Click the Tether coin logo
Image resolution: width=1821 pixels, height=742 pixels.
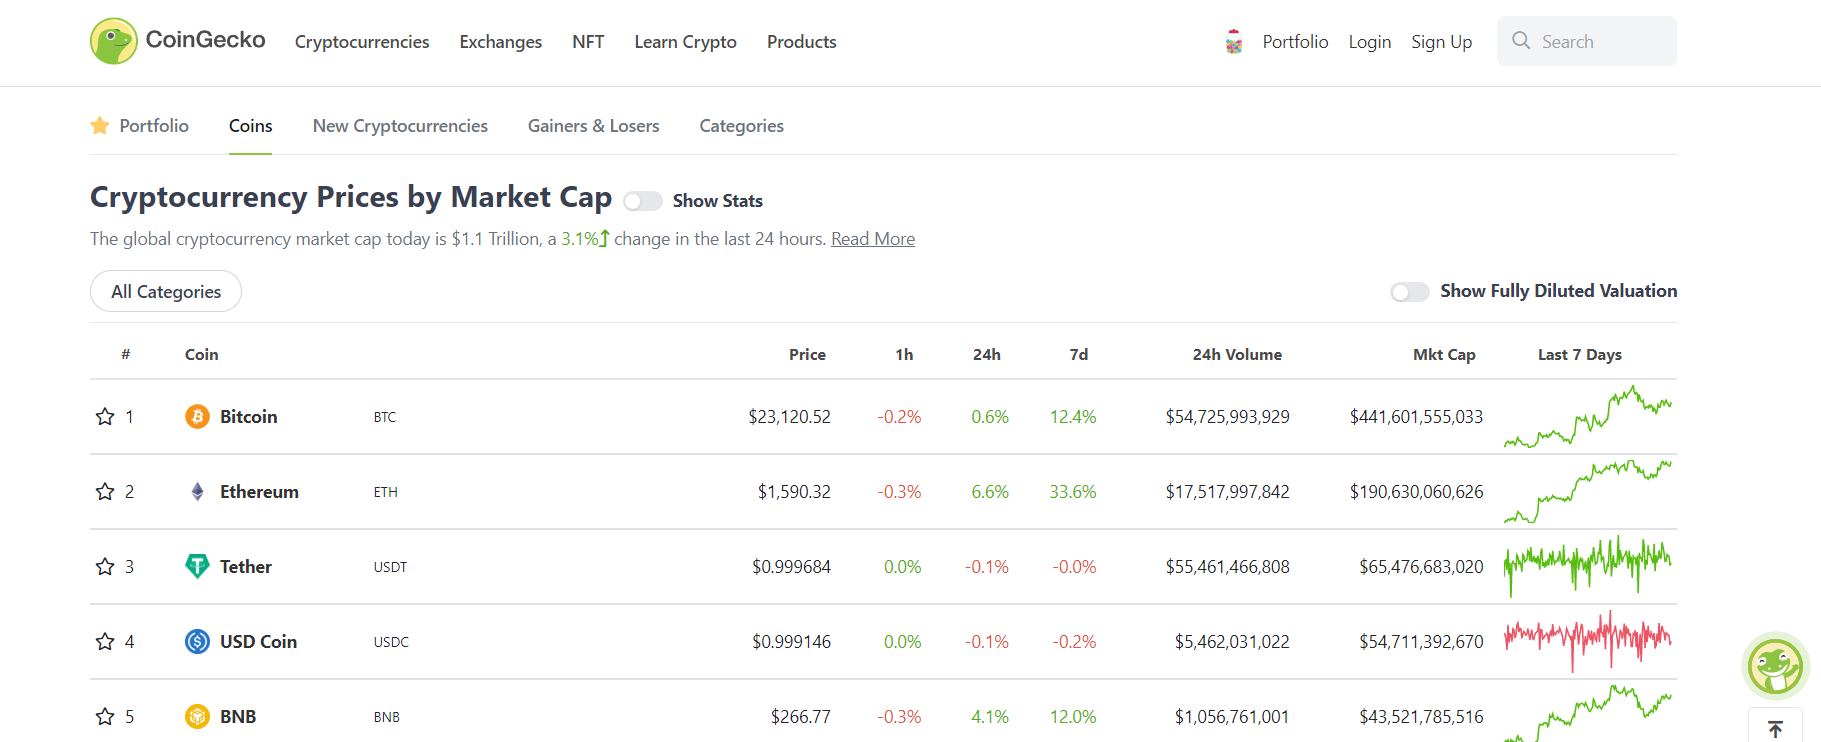[x=197, y=566]
